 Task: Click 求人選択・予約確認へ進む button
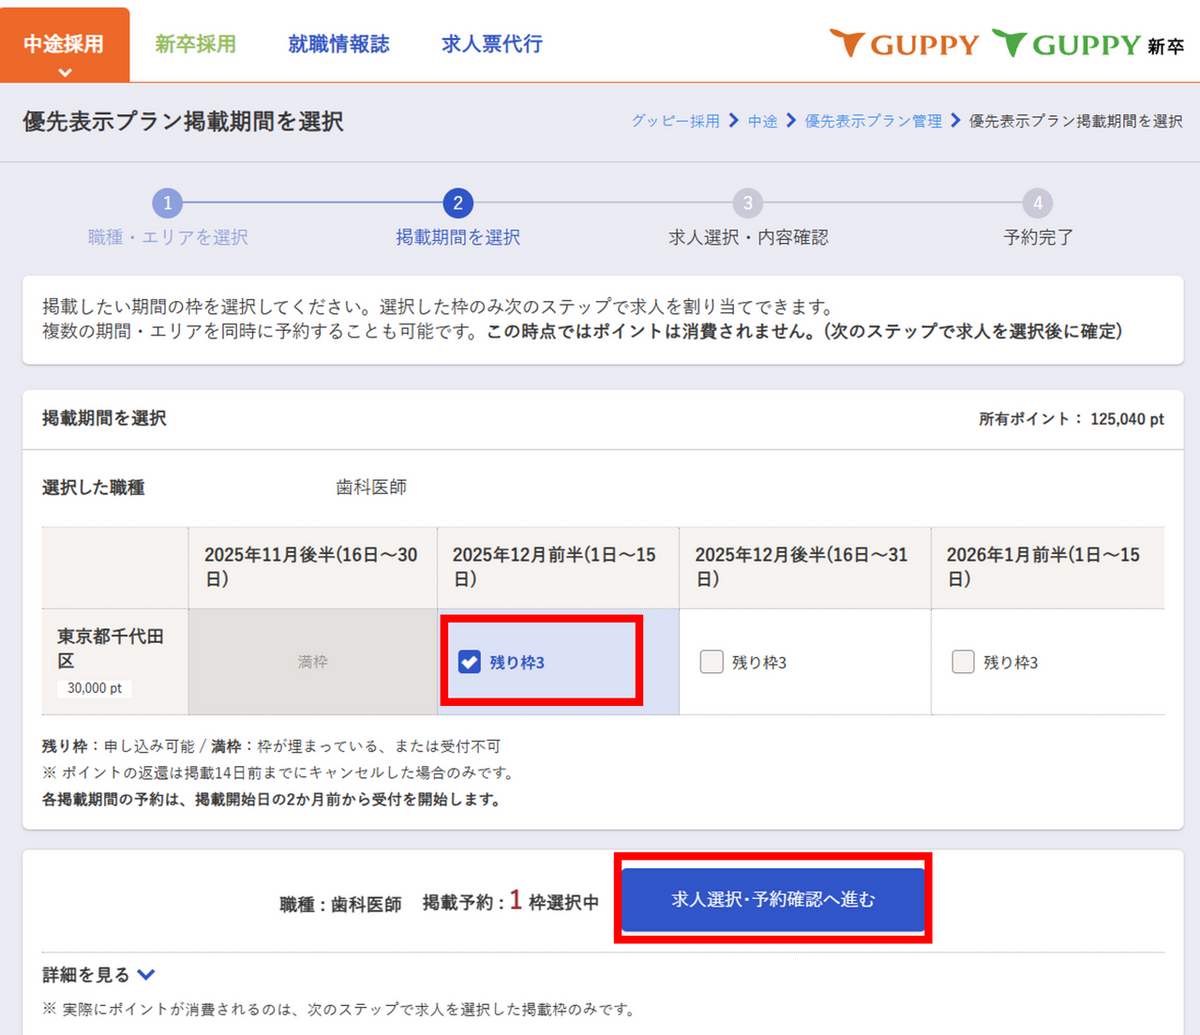(x=772, y=899)
